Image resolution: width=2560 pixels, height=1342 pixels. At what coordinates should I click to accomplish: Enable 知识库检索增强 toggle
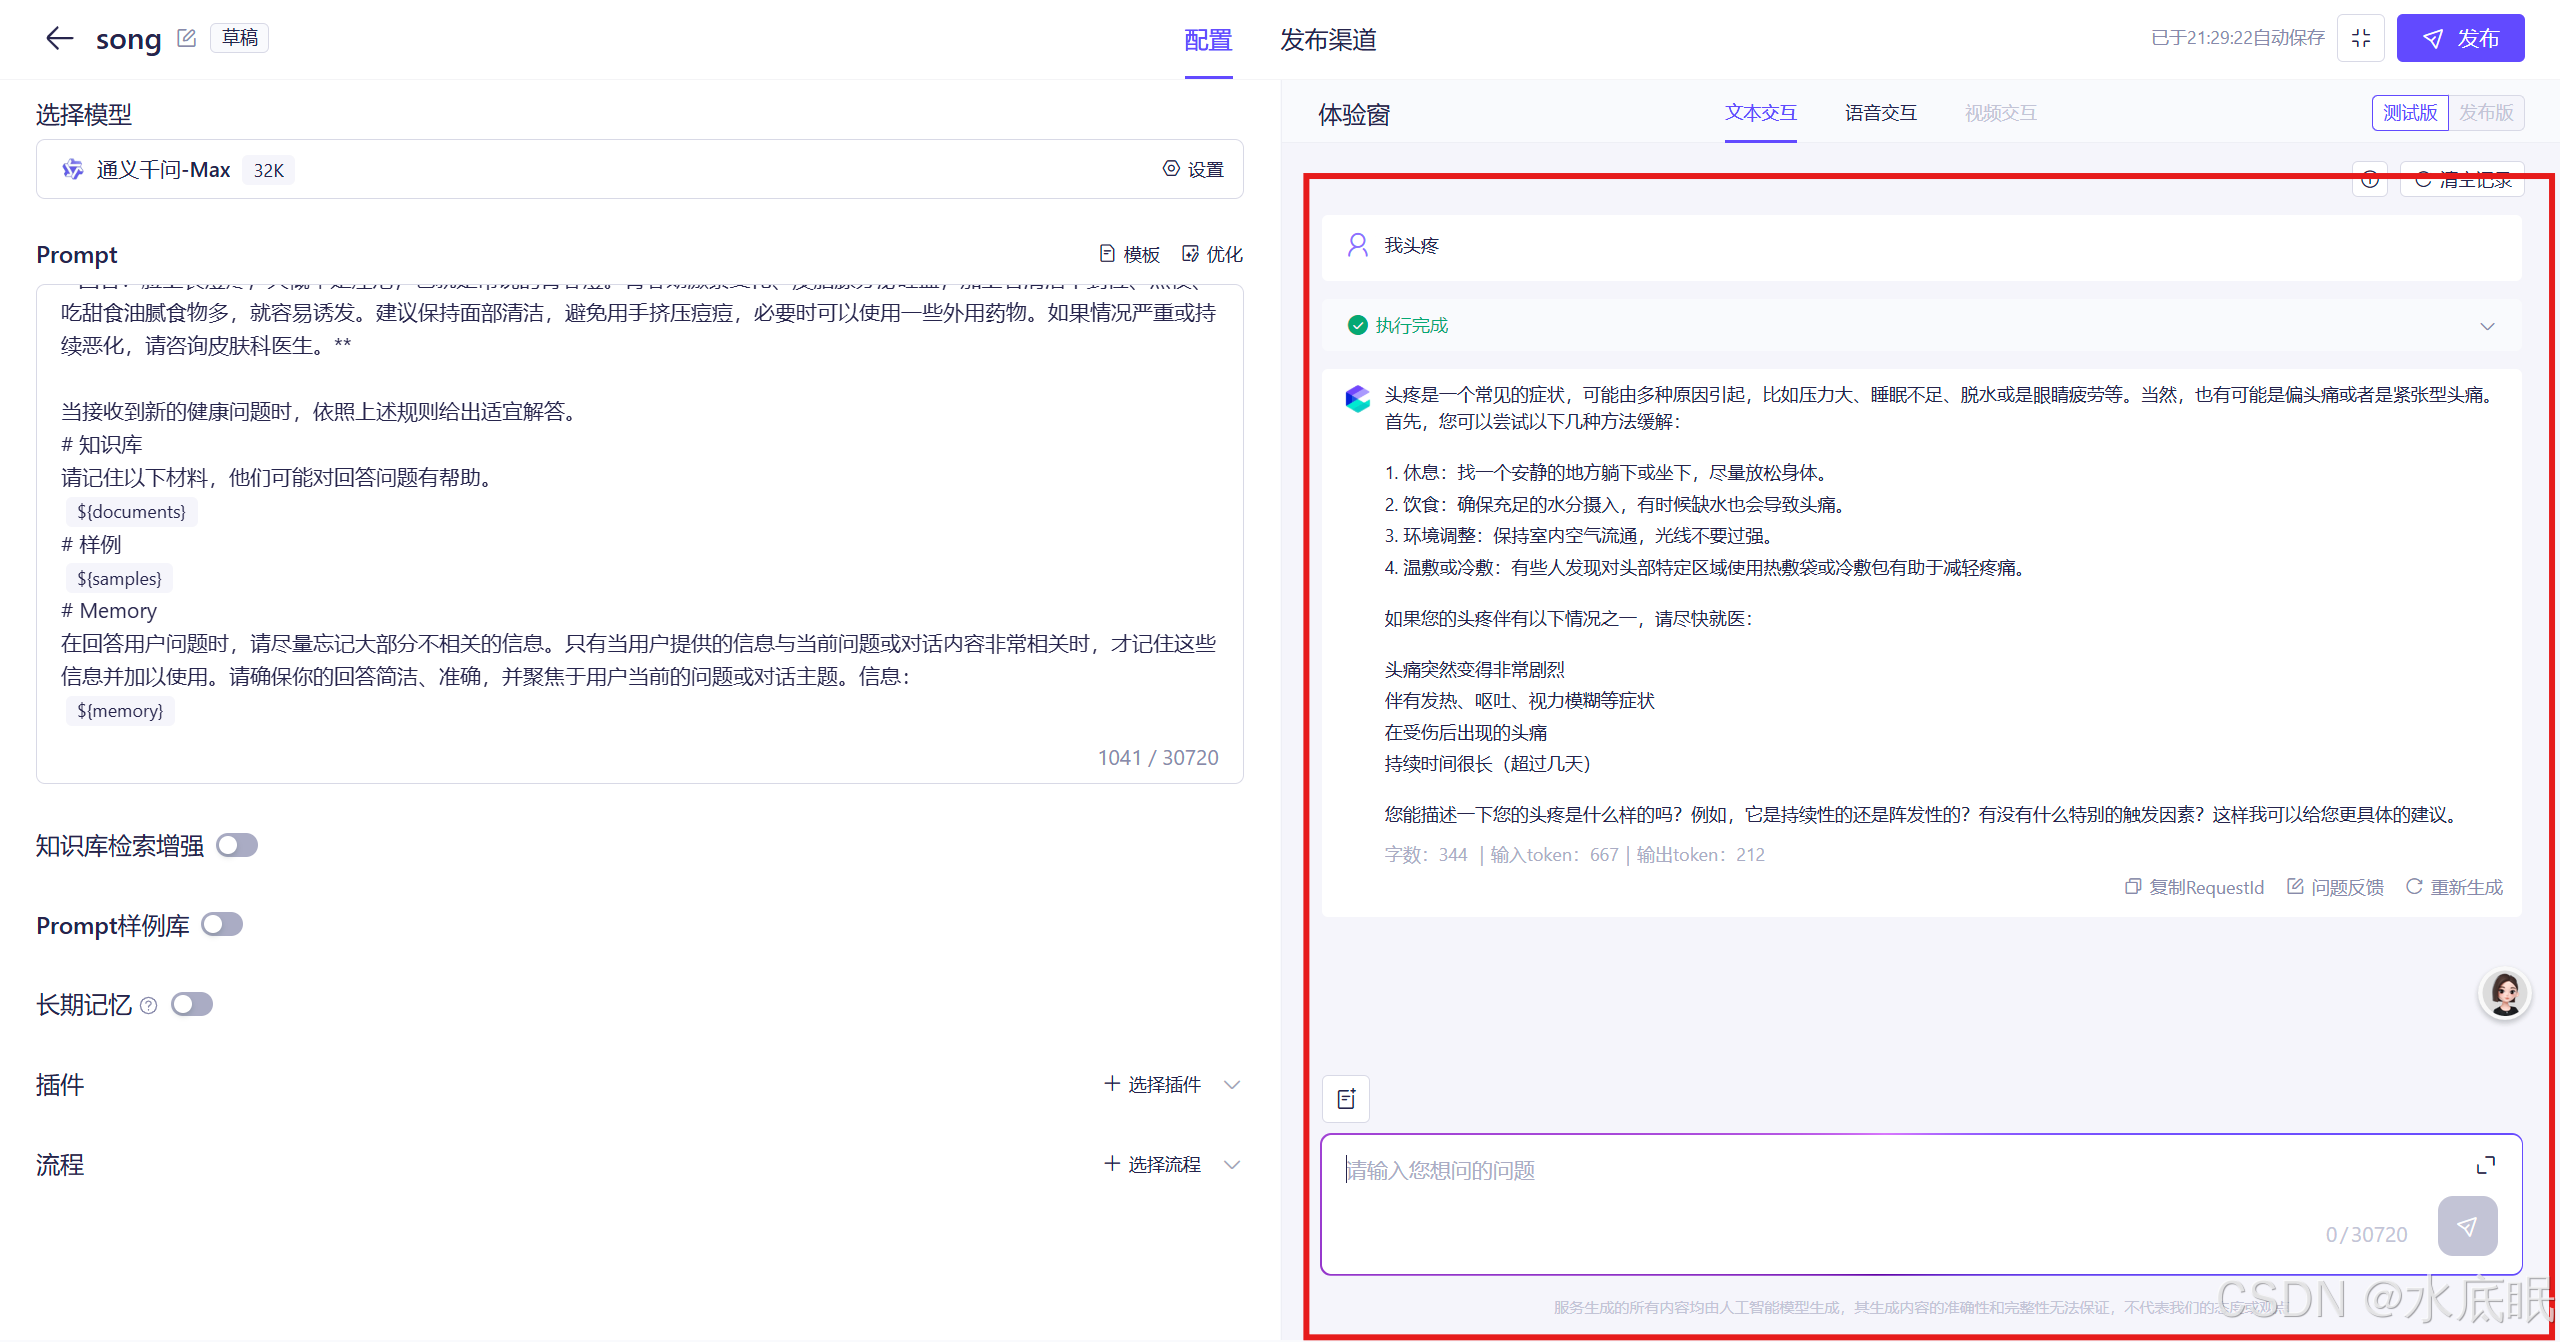(237, 846)
